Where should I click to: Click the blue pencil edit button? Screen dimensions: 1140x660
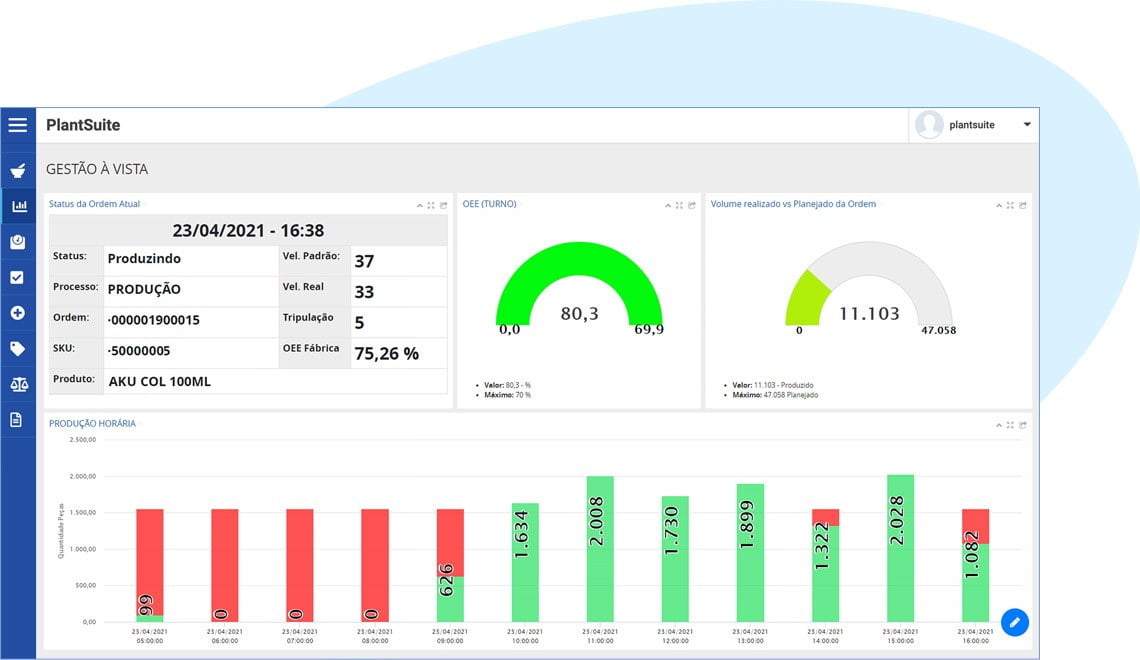(1014, 622)
